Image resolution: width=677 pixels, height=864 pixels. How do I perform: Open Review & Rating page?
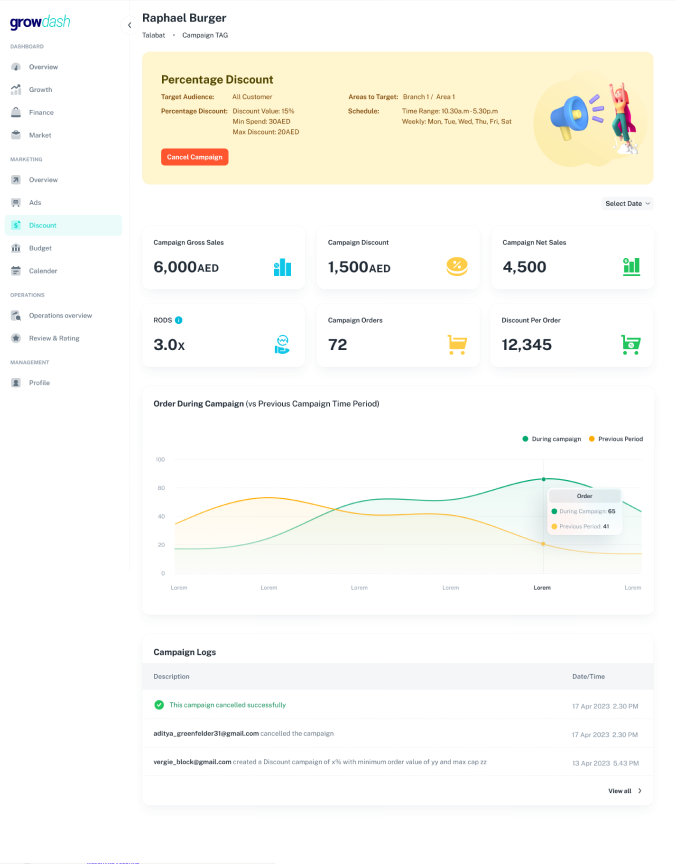point(54,338)
